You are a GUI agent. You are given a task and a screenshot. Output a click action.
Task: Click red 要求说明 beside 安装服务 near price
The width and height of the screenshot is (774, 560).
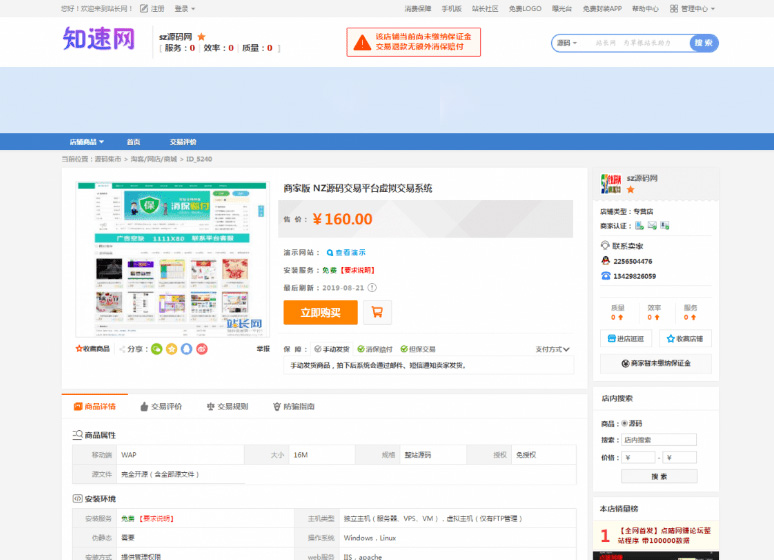[x=357, y=270]
